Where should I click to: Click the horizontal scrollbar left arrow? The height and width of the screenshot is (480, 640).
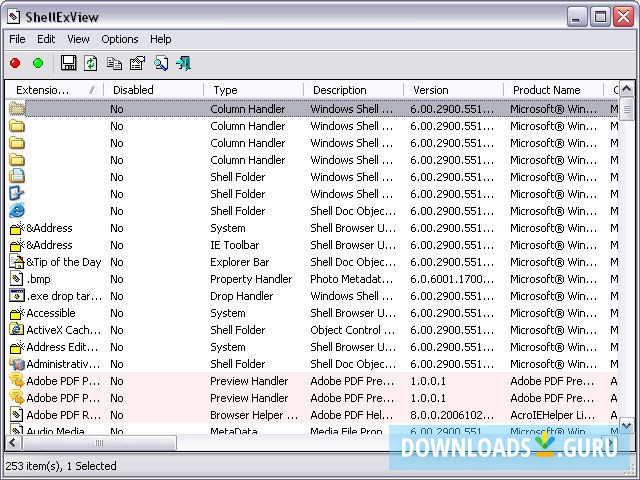13,442
